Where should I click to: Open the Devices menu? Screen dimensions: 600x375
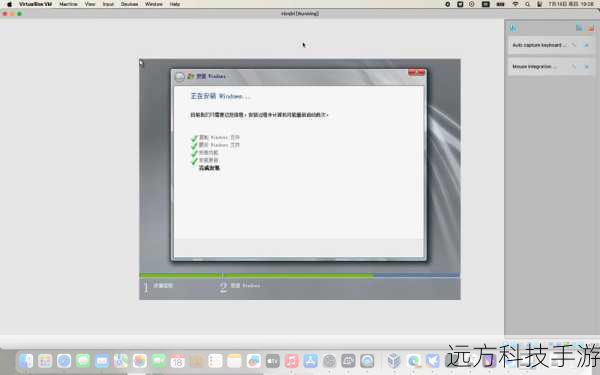click(x=129, y=4)
